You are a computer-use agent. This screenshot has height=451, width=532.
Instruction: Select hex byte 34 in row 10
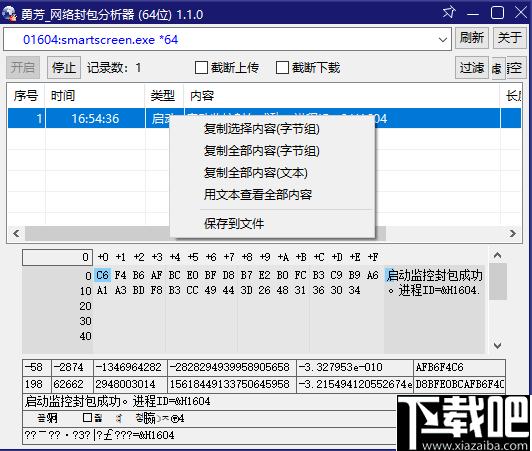355,290
